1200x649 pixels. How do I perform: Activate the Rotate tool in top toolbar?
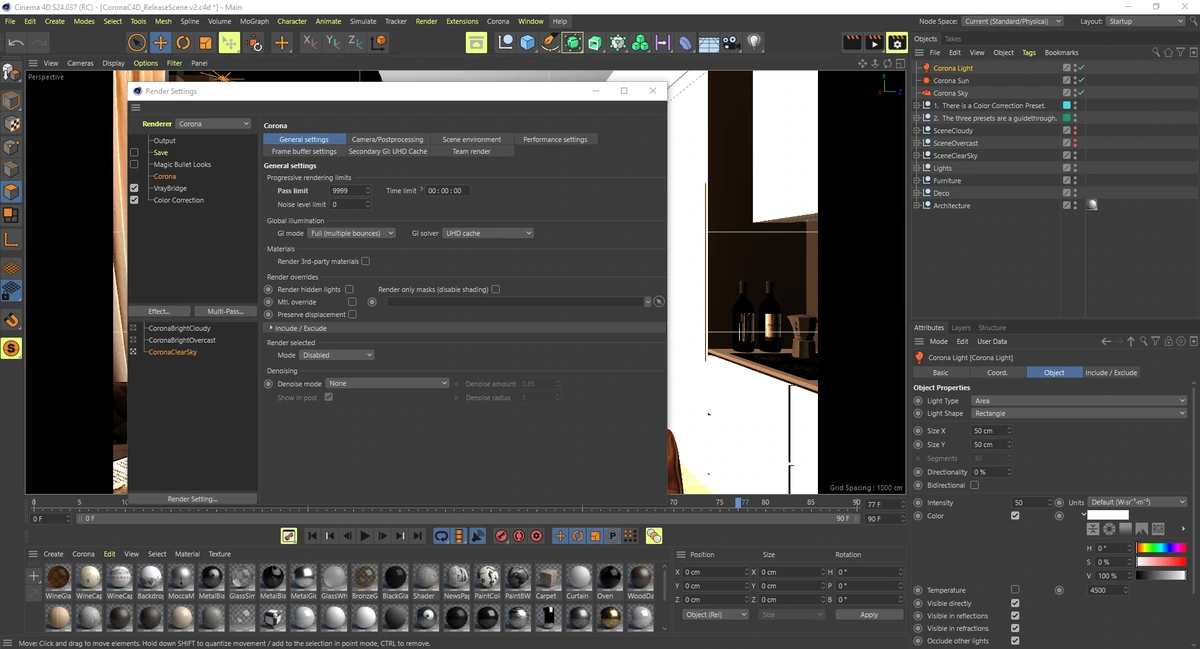click(x=183, y=42)
